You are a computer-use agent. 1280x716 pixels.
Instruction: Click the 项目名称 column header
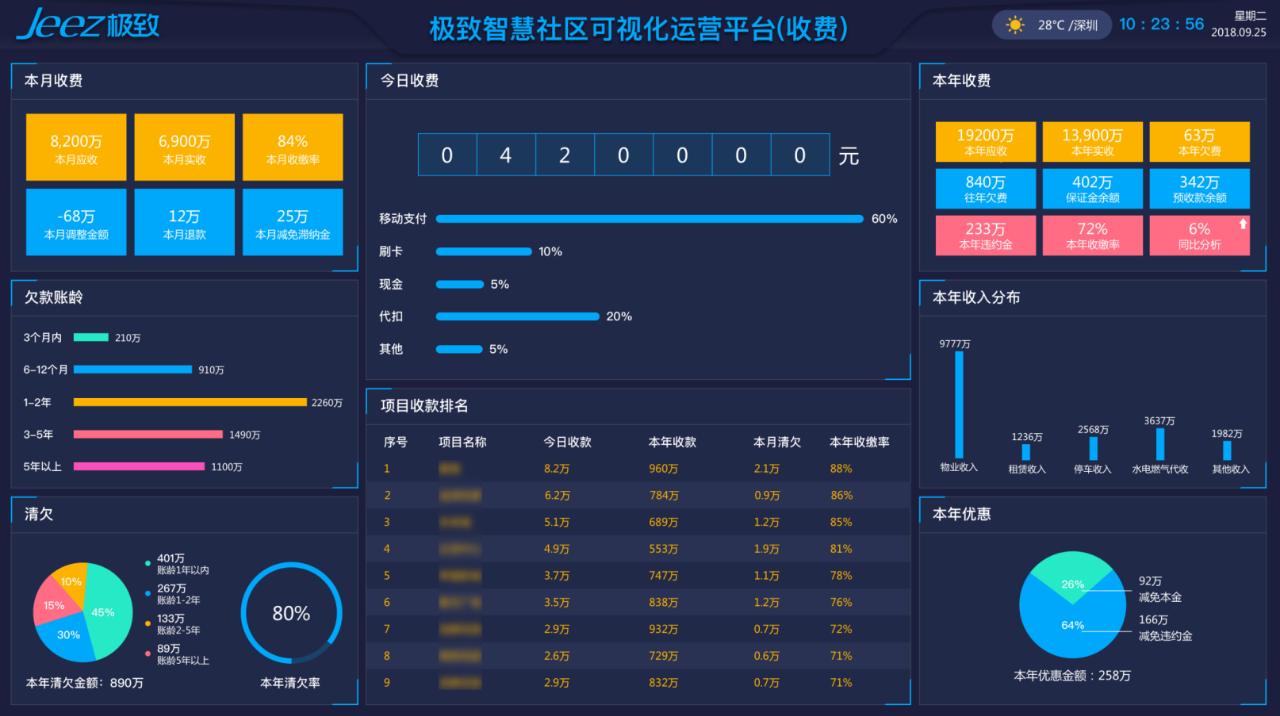462,442
